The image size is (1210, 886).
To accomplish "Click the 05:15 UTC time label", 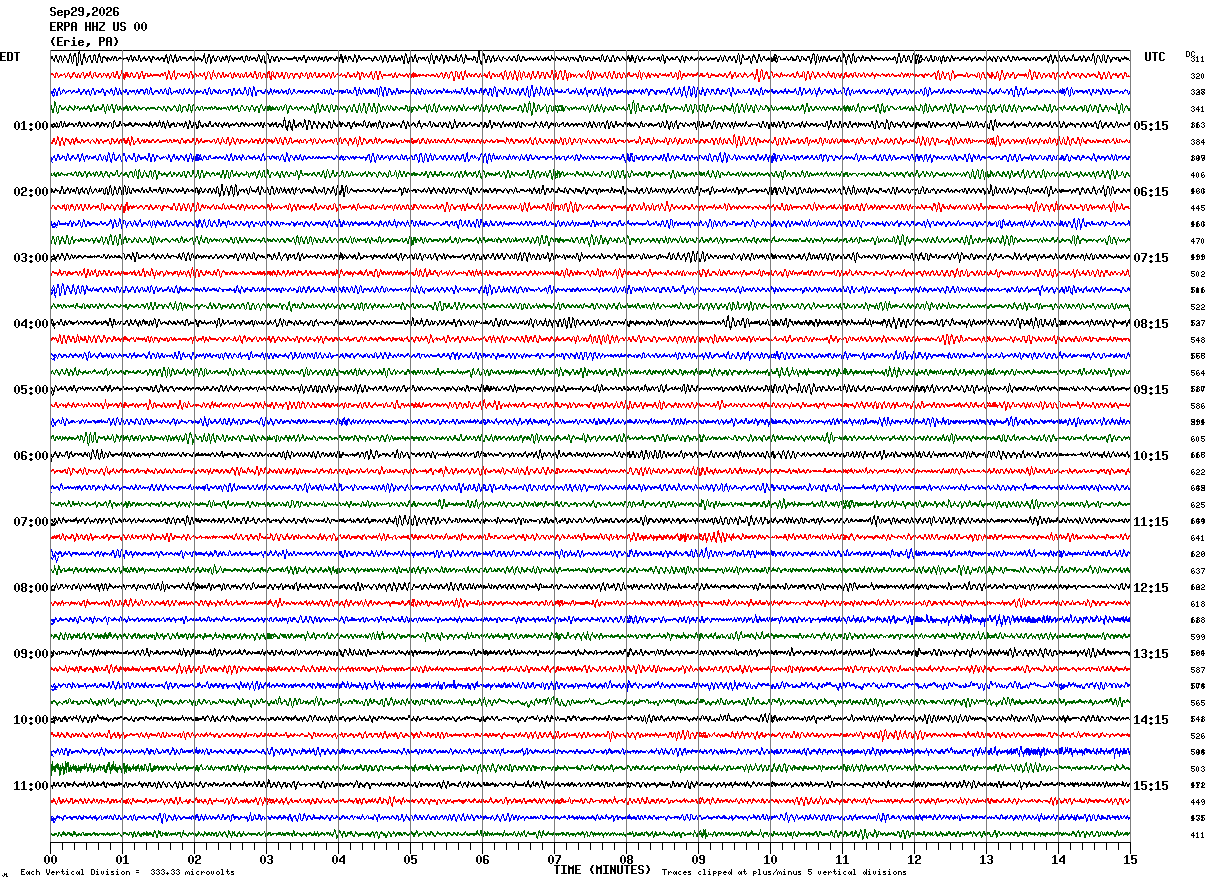I will pos(1151,126).
